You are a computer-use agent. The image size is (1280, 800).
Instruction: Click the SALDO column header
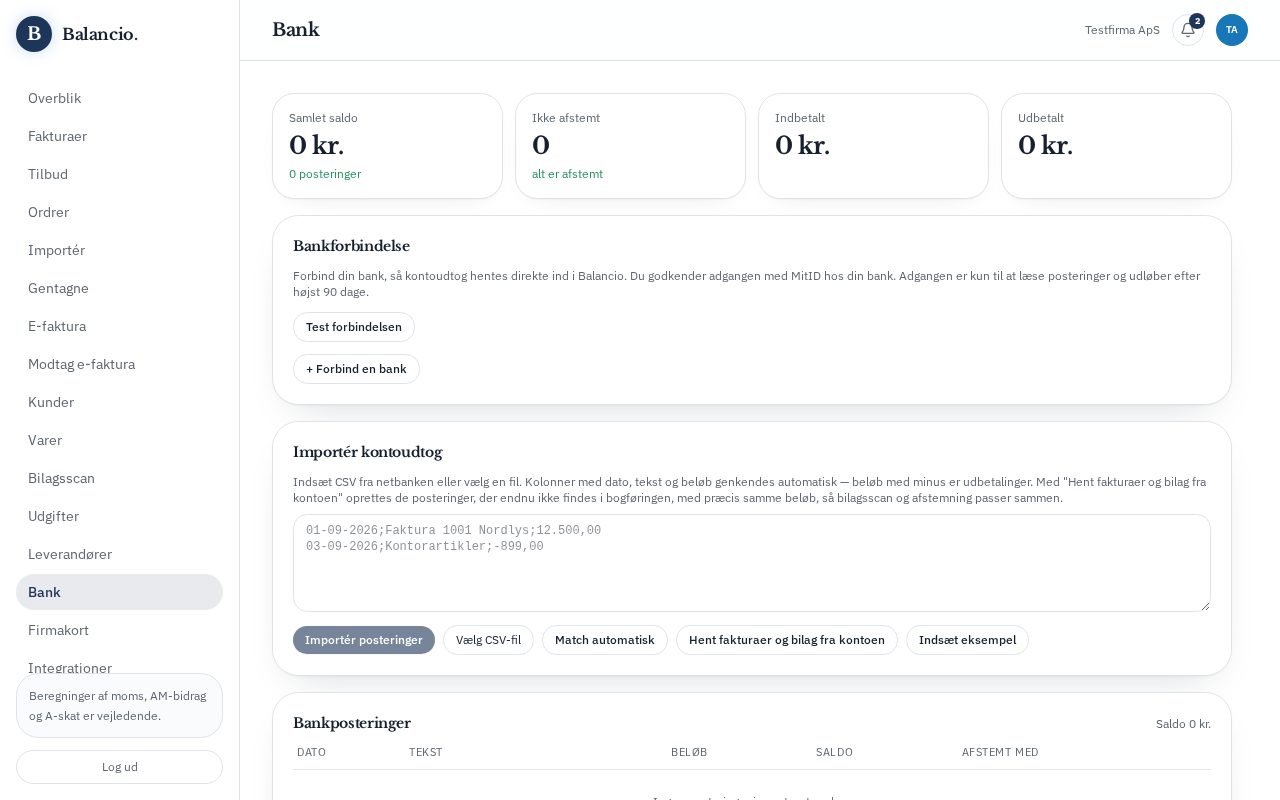(834, 752)
